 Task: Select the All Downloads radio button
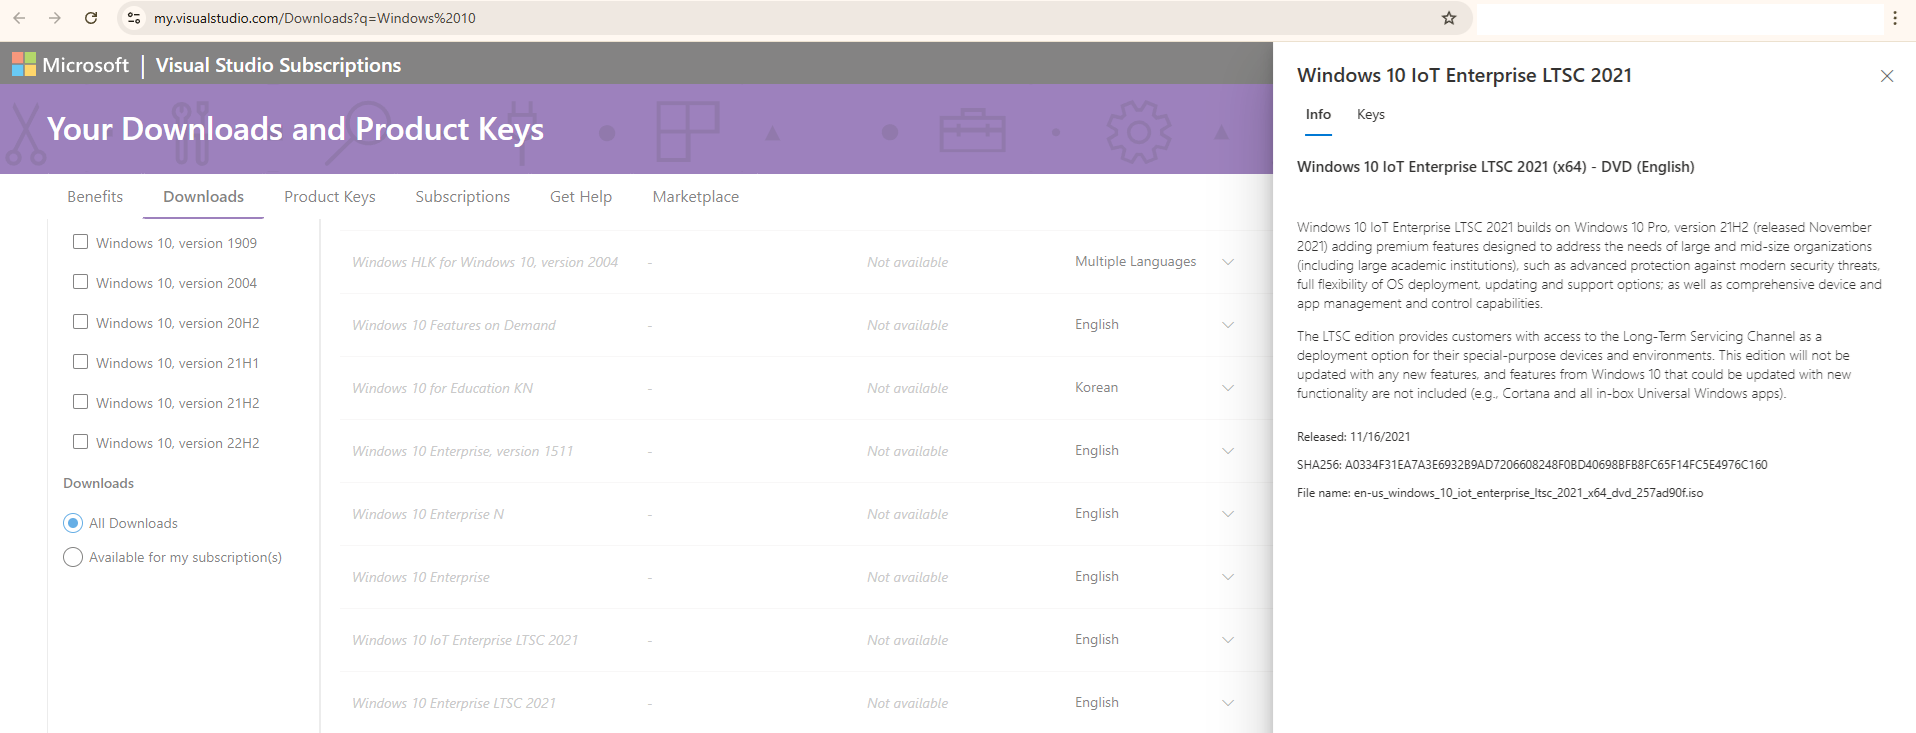(73, 523)
